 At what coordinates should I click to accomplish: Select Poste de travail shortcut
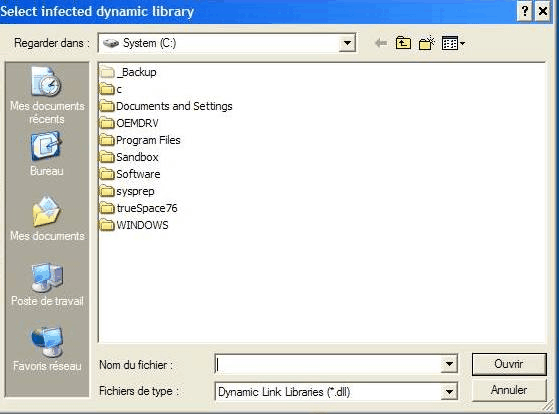(47, 284)
